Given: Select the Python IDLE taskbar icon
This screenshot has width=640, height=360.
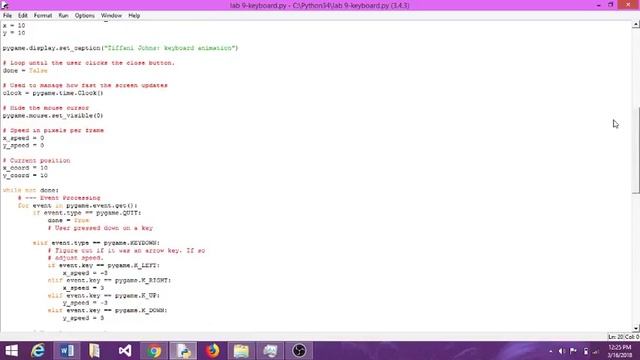Looking at the screenshot, I should 183,351.
